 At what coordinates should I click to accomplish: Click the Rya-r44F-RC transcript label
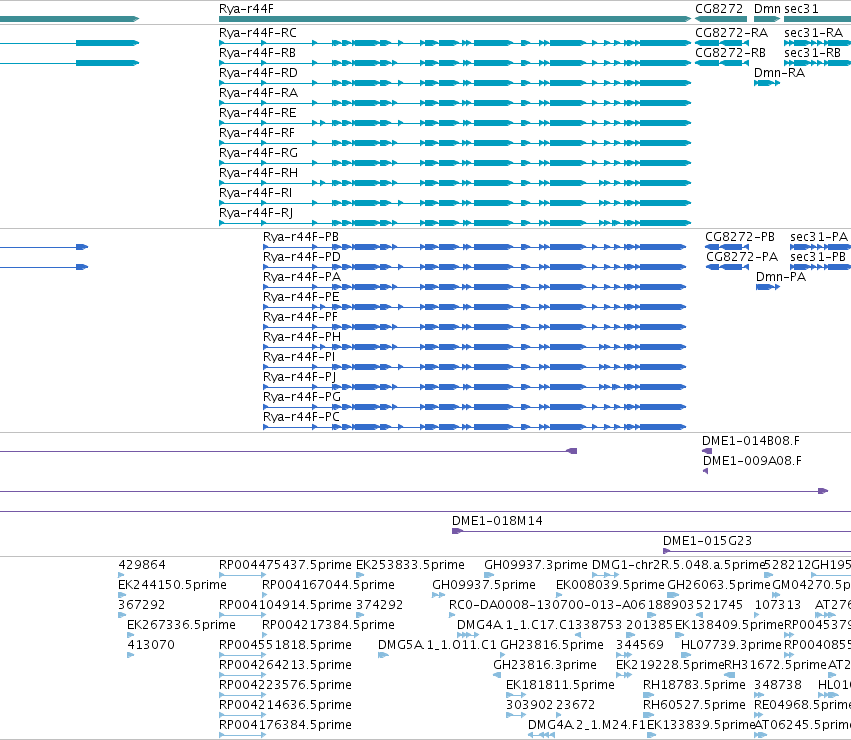point(258,33)
